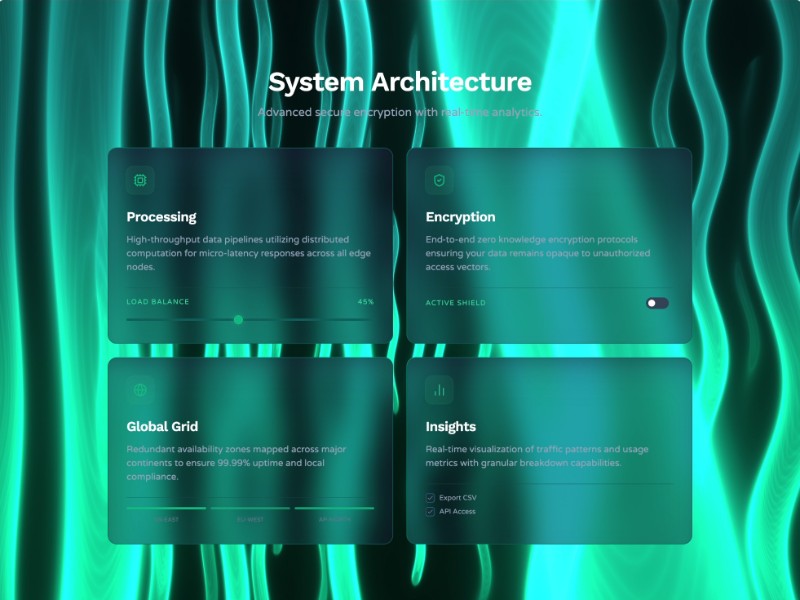
Task: Click the 45% load balance value
Action: click(365, 301)
